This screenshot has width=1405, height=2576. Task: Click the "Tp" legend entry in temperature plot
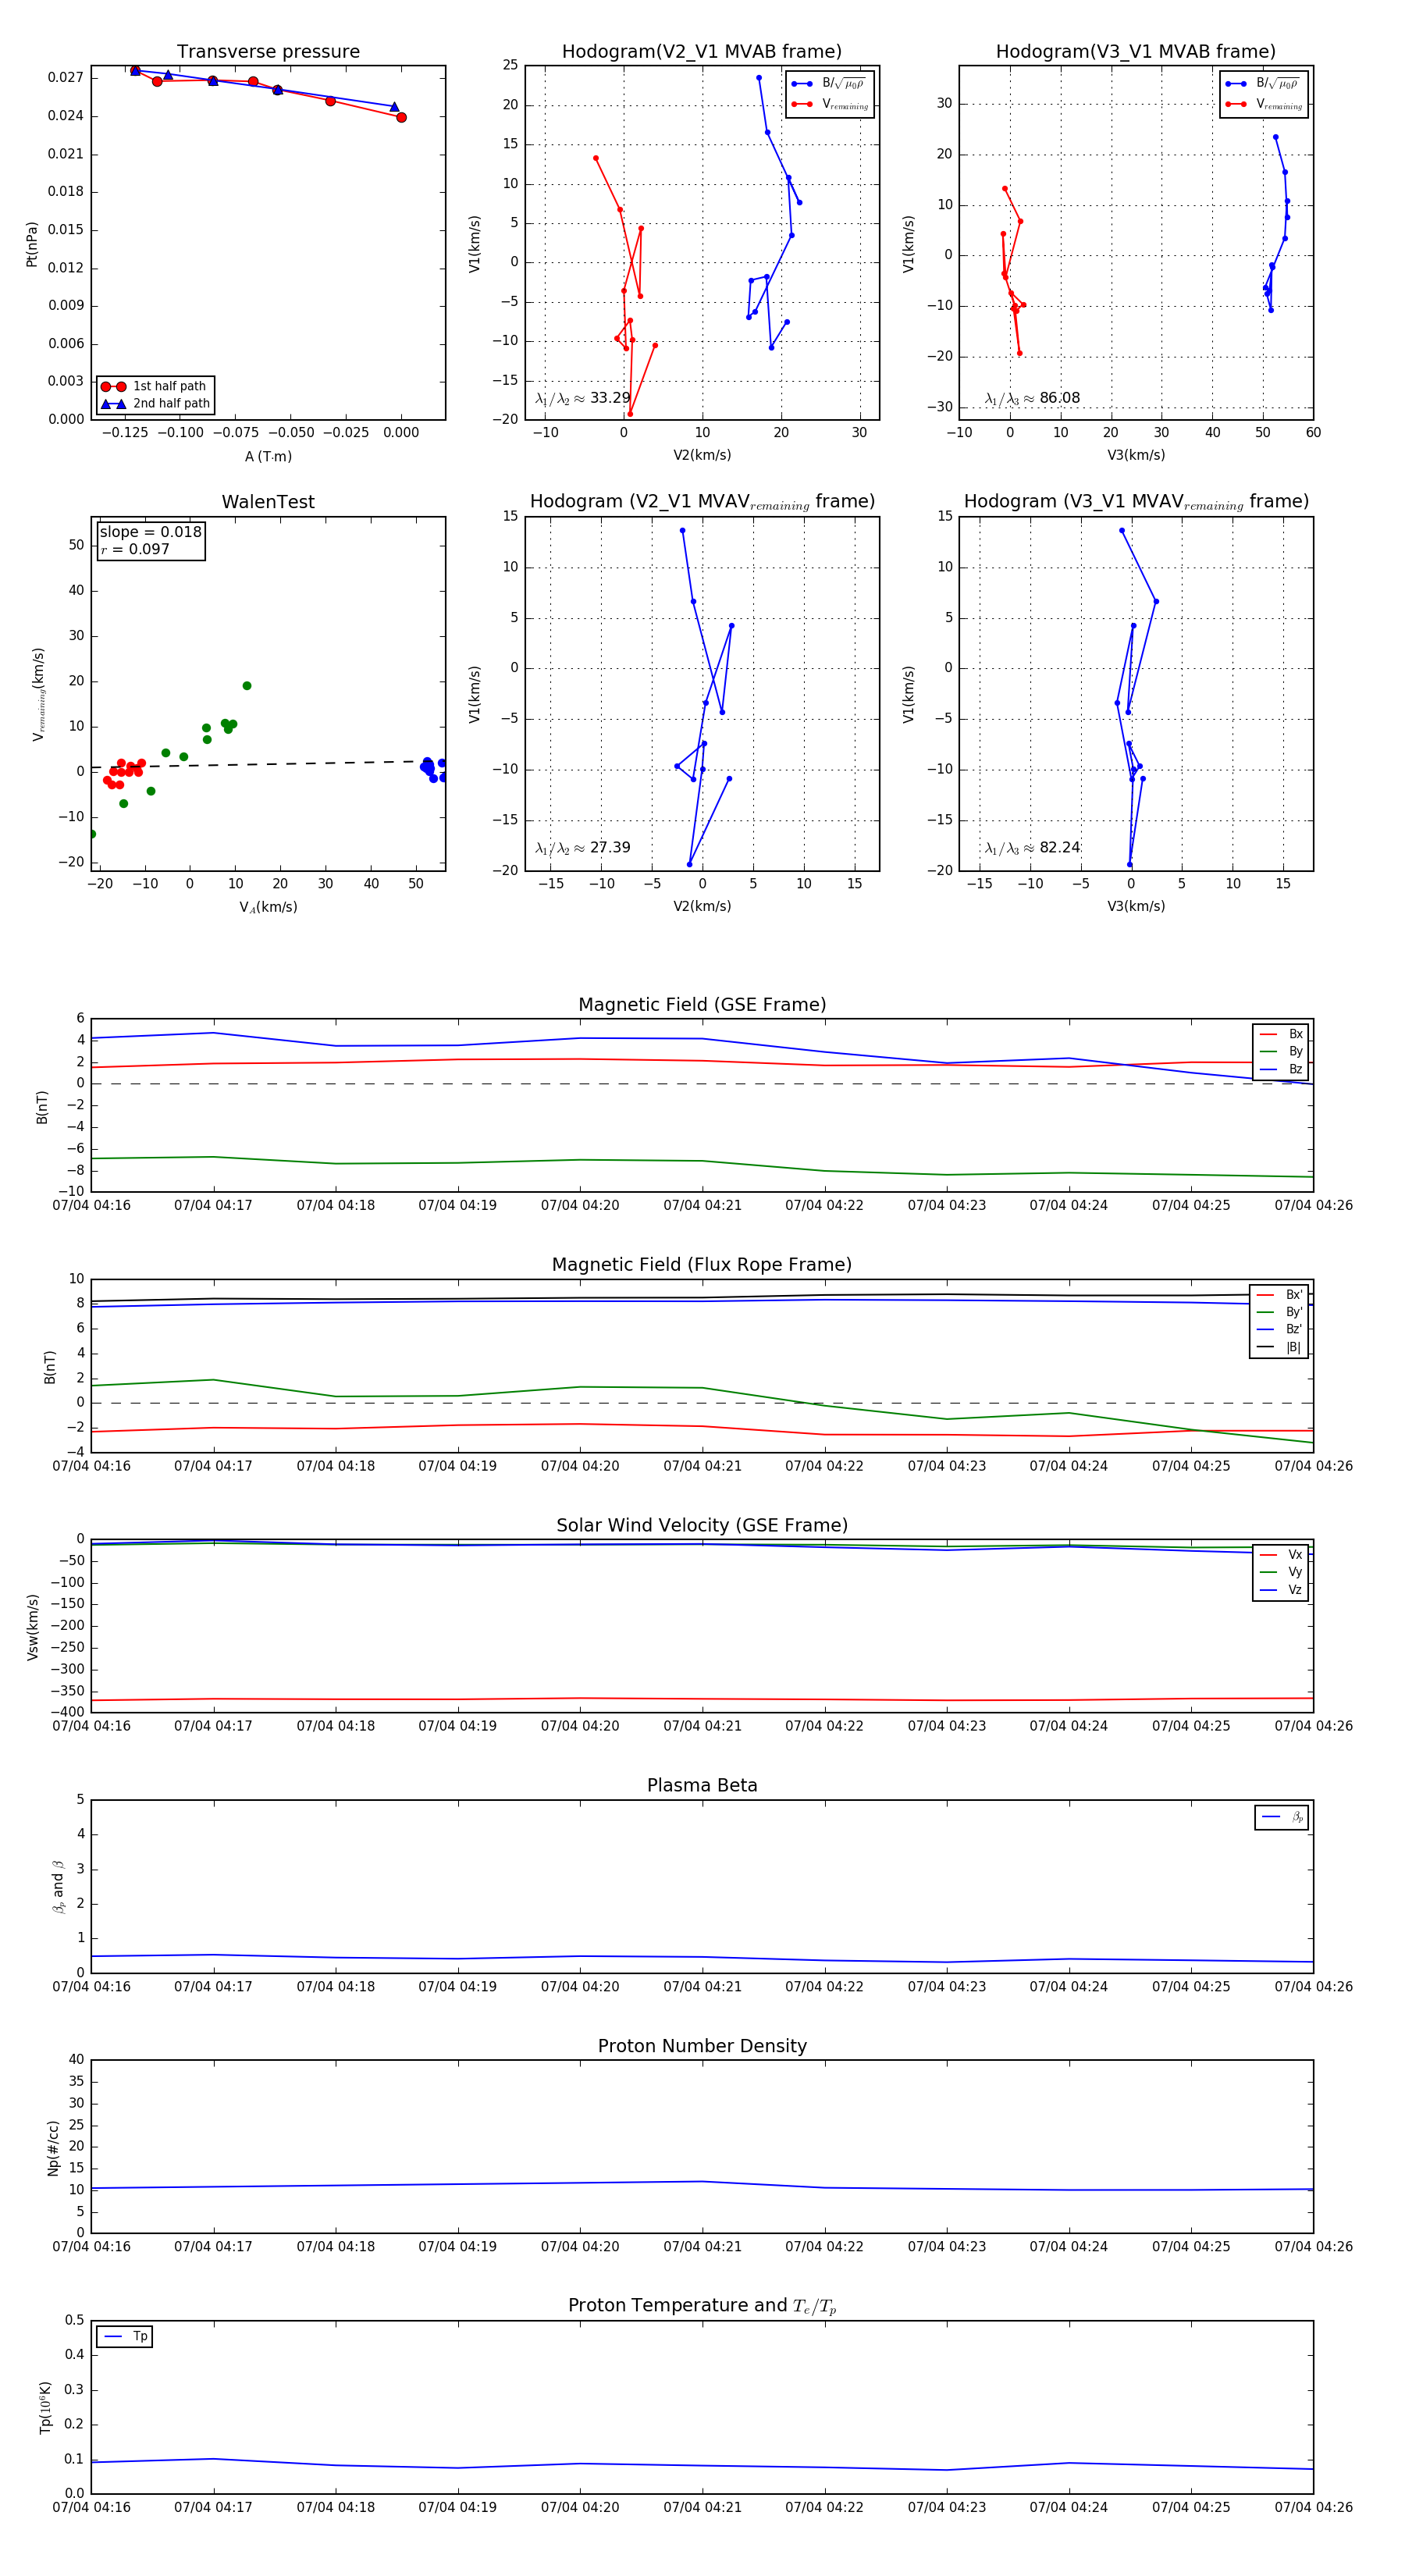click(x=125, y=2336)
